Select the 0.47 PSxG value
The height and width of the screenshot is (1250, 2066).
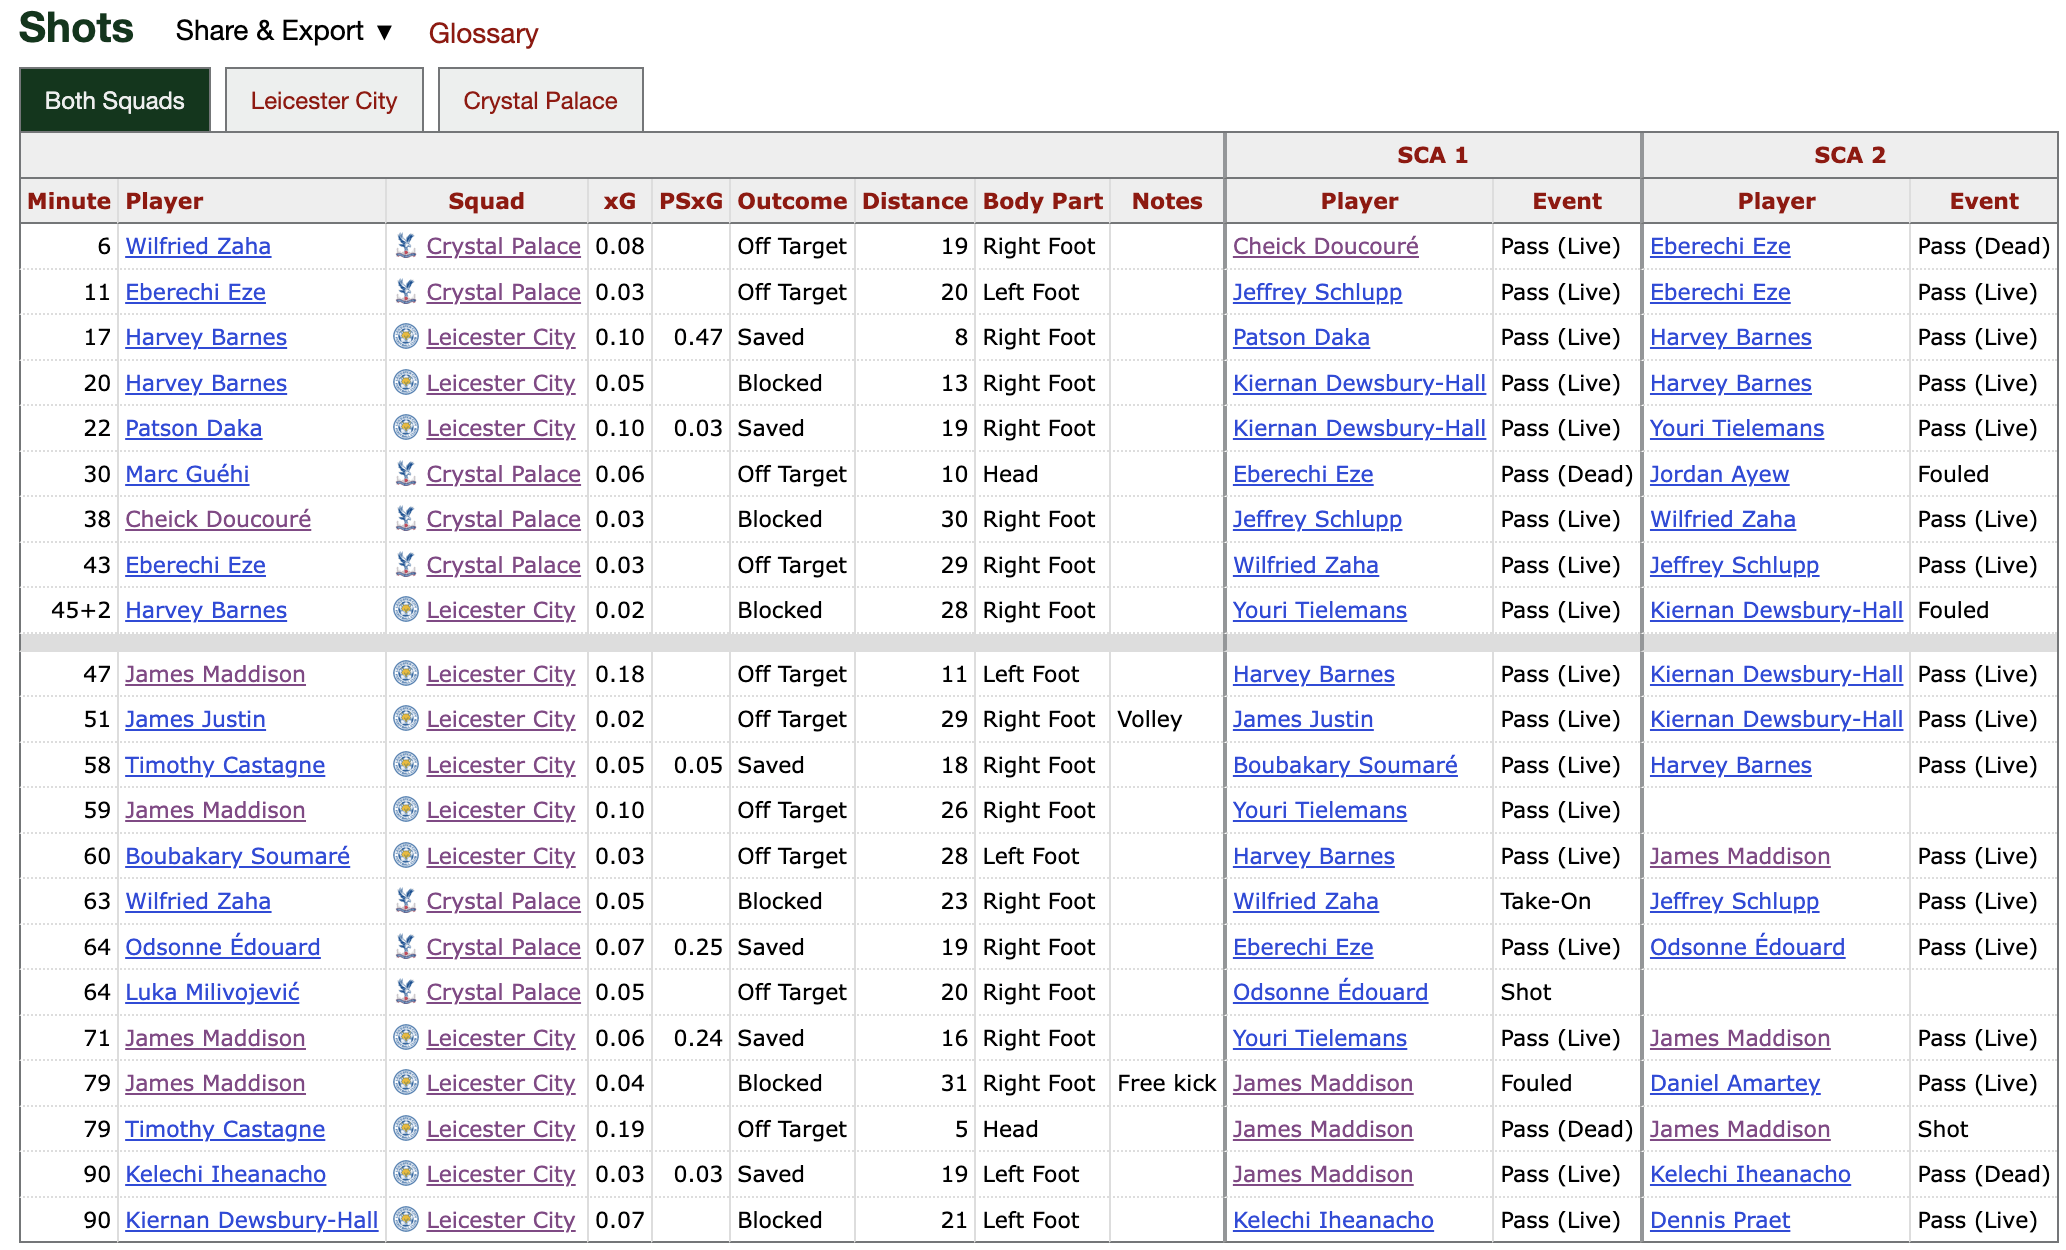pyautogui.click(x=698, y=337)
